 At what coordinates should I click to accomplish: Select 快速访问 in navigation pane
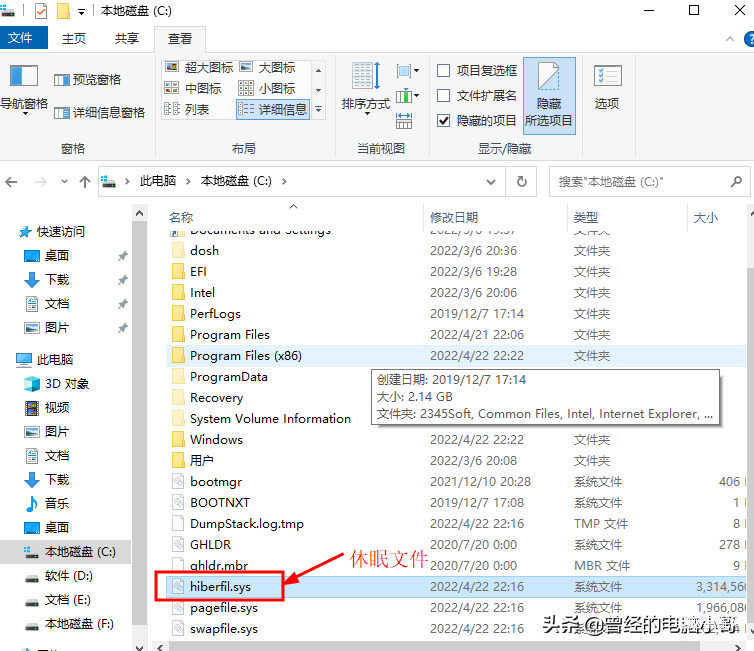[61, 232]
